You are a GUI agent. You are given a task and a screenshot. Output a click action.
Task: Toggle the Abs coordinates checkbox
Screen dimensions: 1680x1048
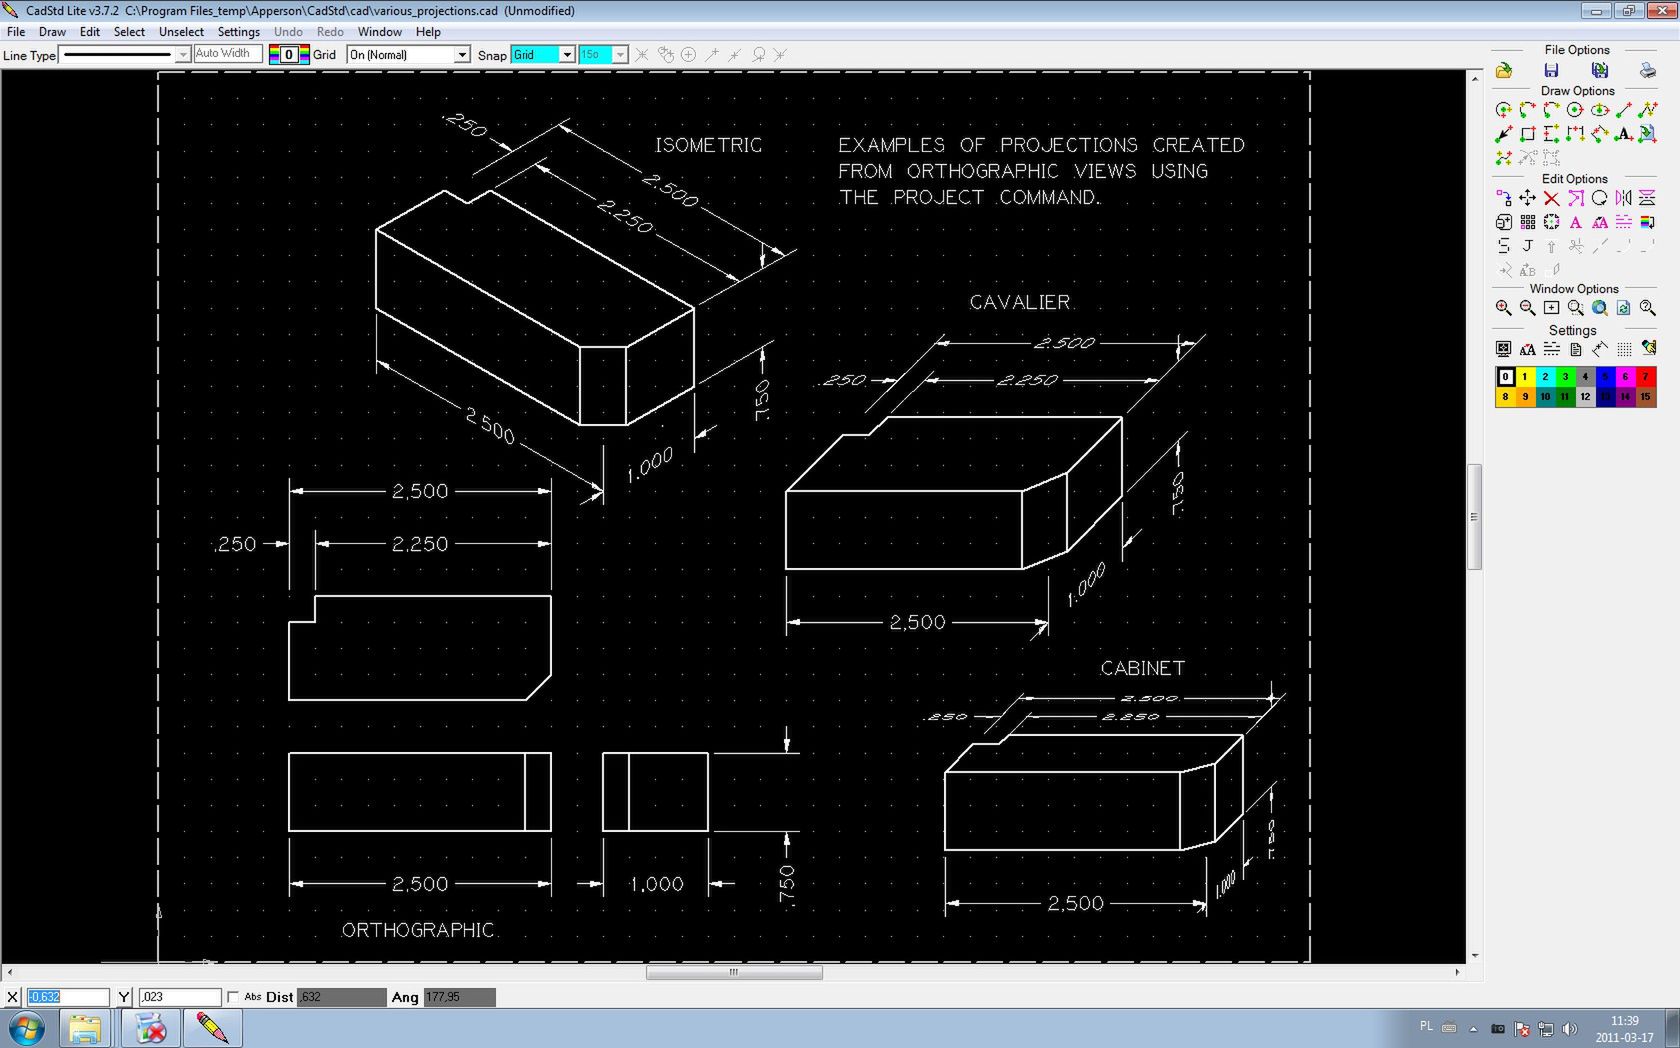(x=233, y=997)
